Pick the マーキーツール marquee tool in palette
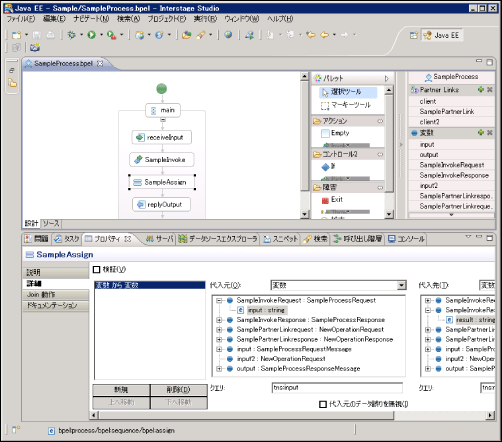Screen dimensions: 502x442 (x=346, y=105)
